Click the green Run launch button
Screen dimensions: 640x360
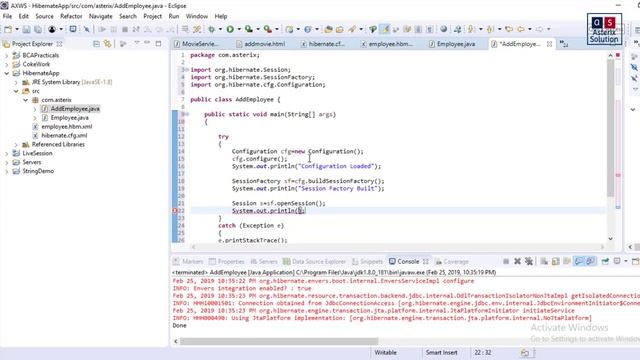230,29
